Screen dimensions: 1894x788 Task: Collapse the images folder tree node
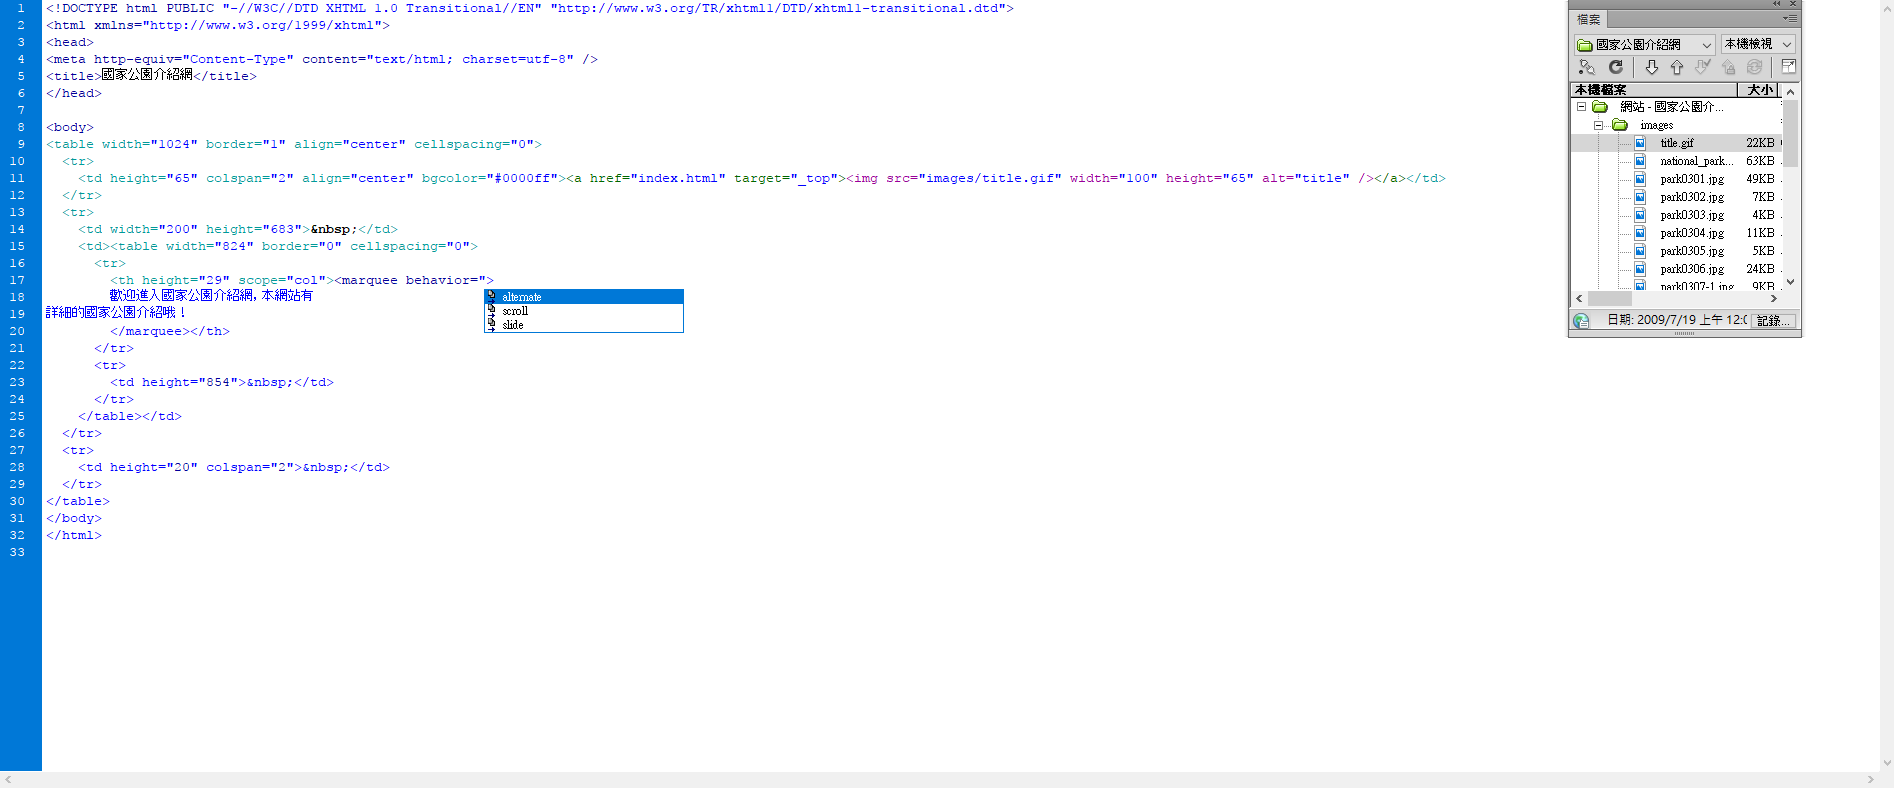pos(1598,125)
